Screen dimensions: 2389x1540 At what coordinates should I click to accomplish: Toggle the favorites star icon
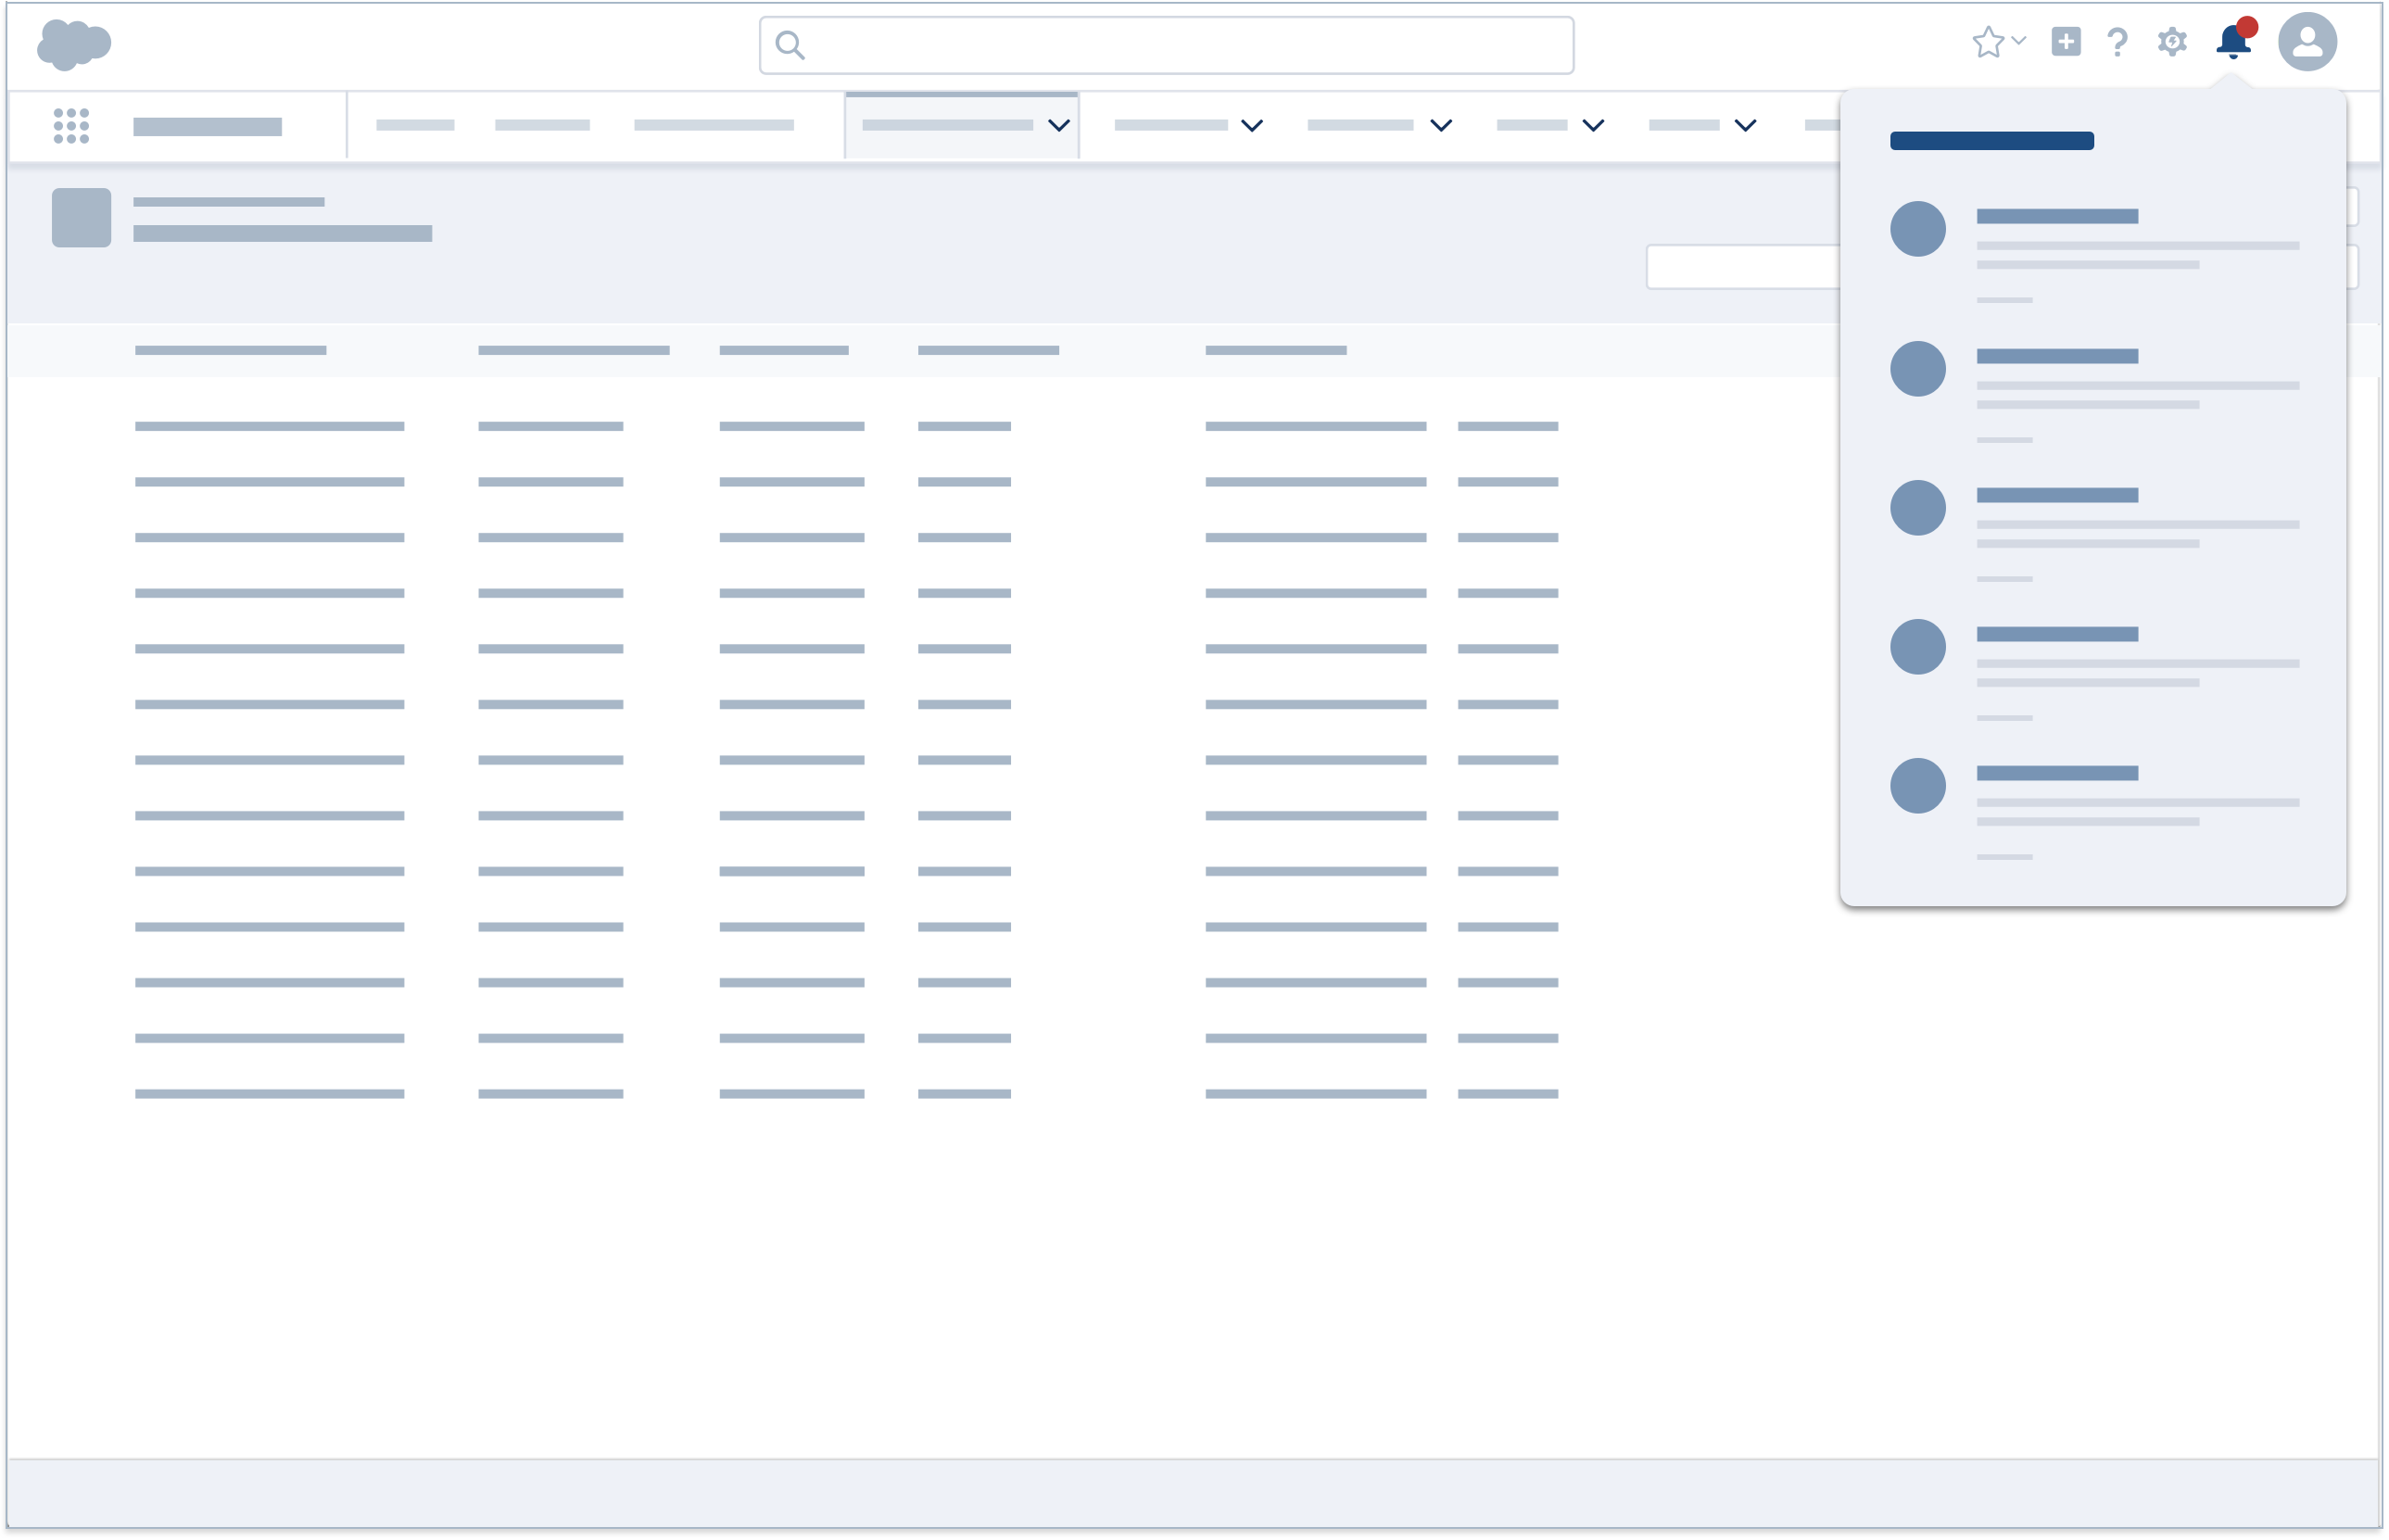pyautogui.click(x=1988, y=42)
